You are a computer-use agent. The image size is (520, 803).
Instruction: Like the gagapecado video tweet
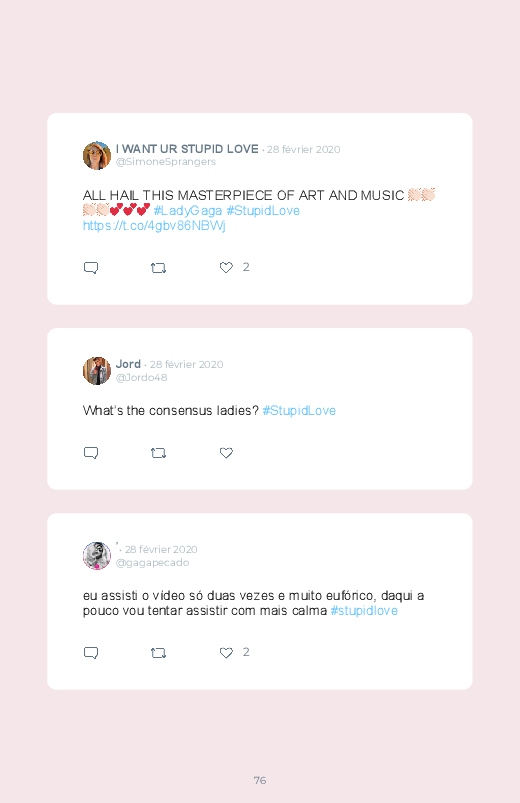coord(226,652)
